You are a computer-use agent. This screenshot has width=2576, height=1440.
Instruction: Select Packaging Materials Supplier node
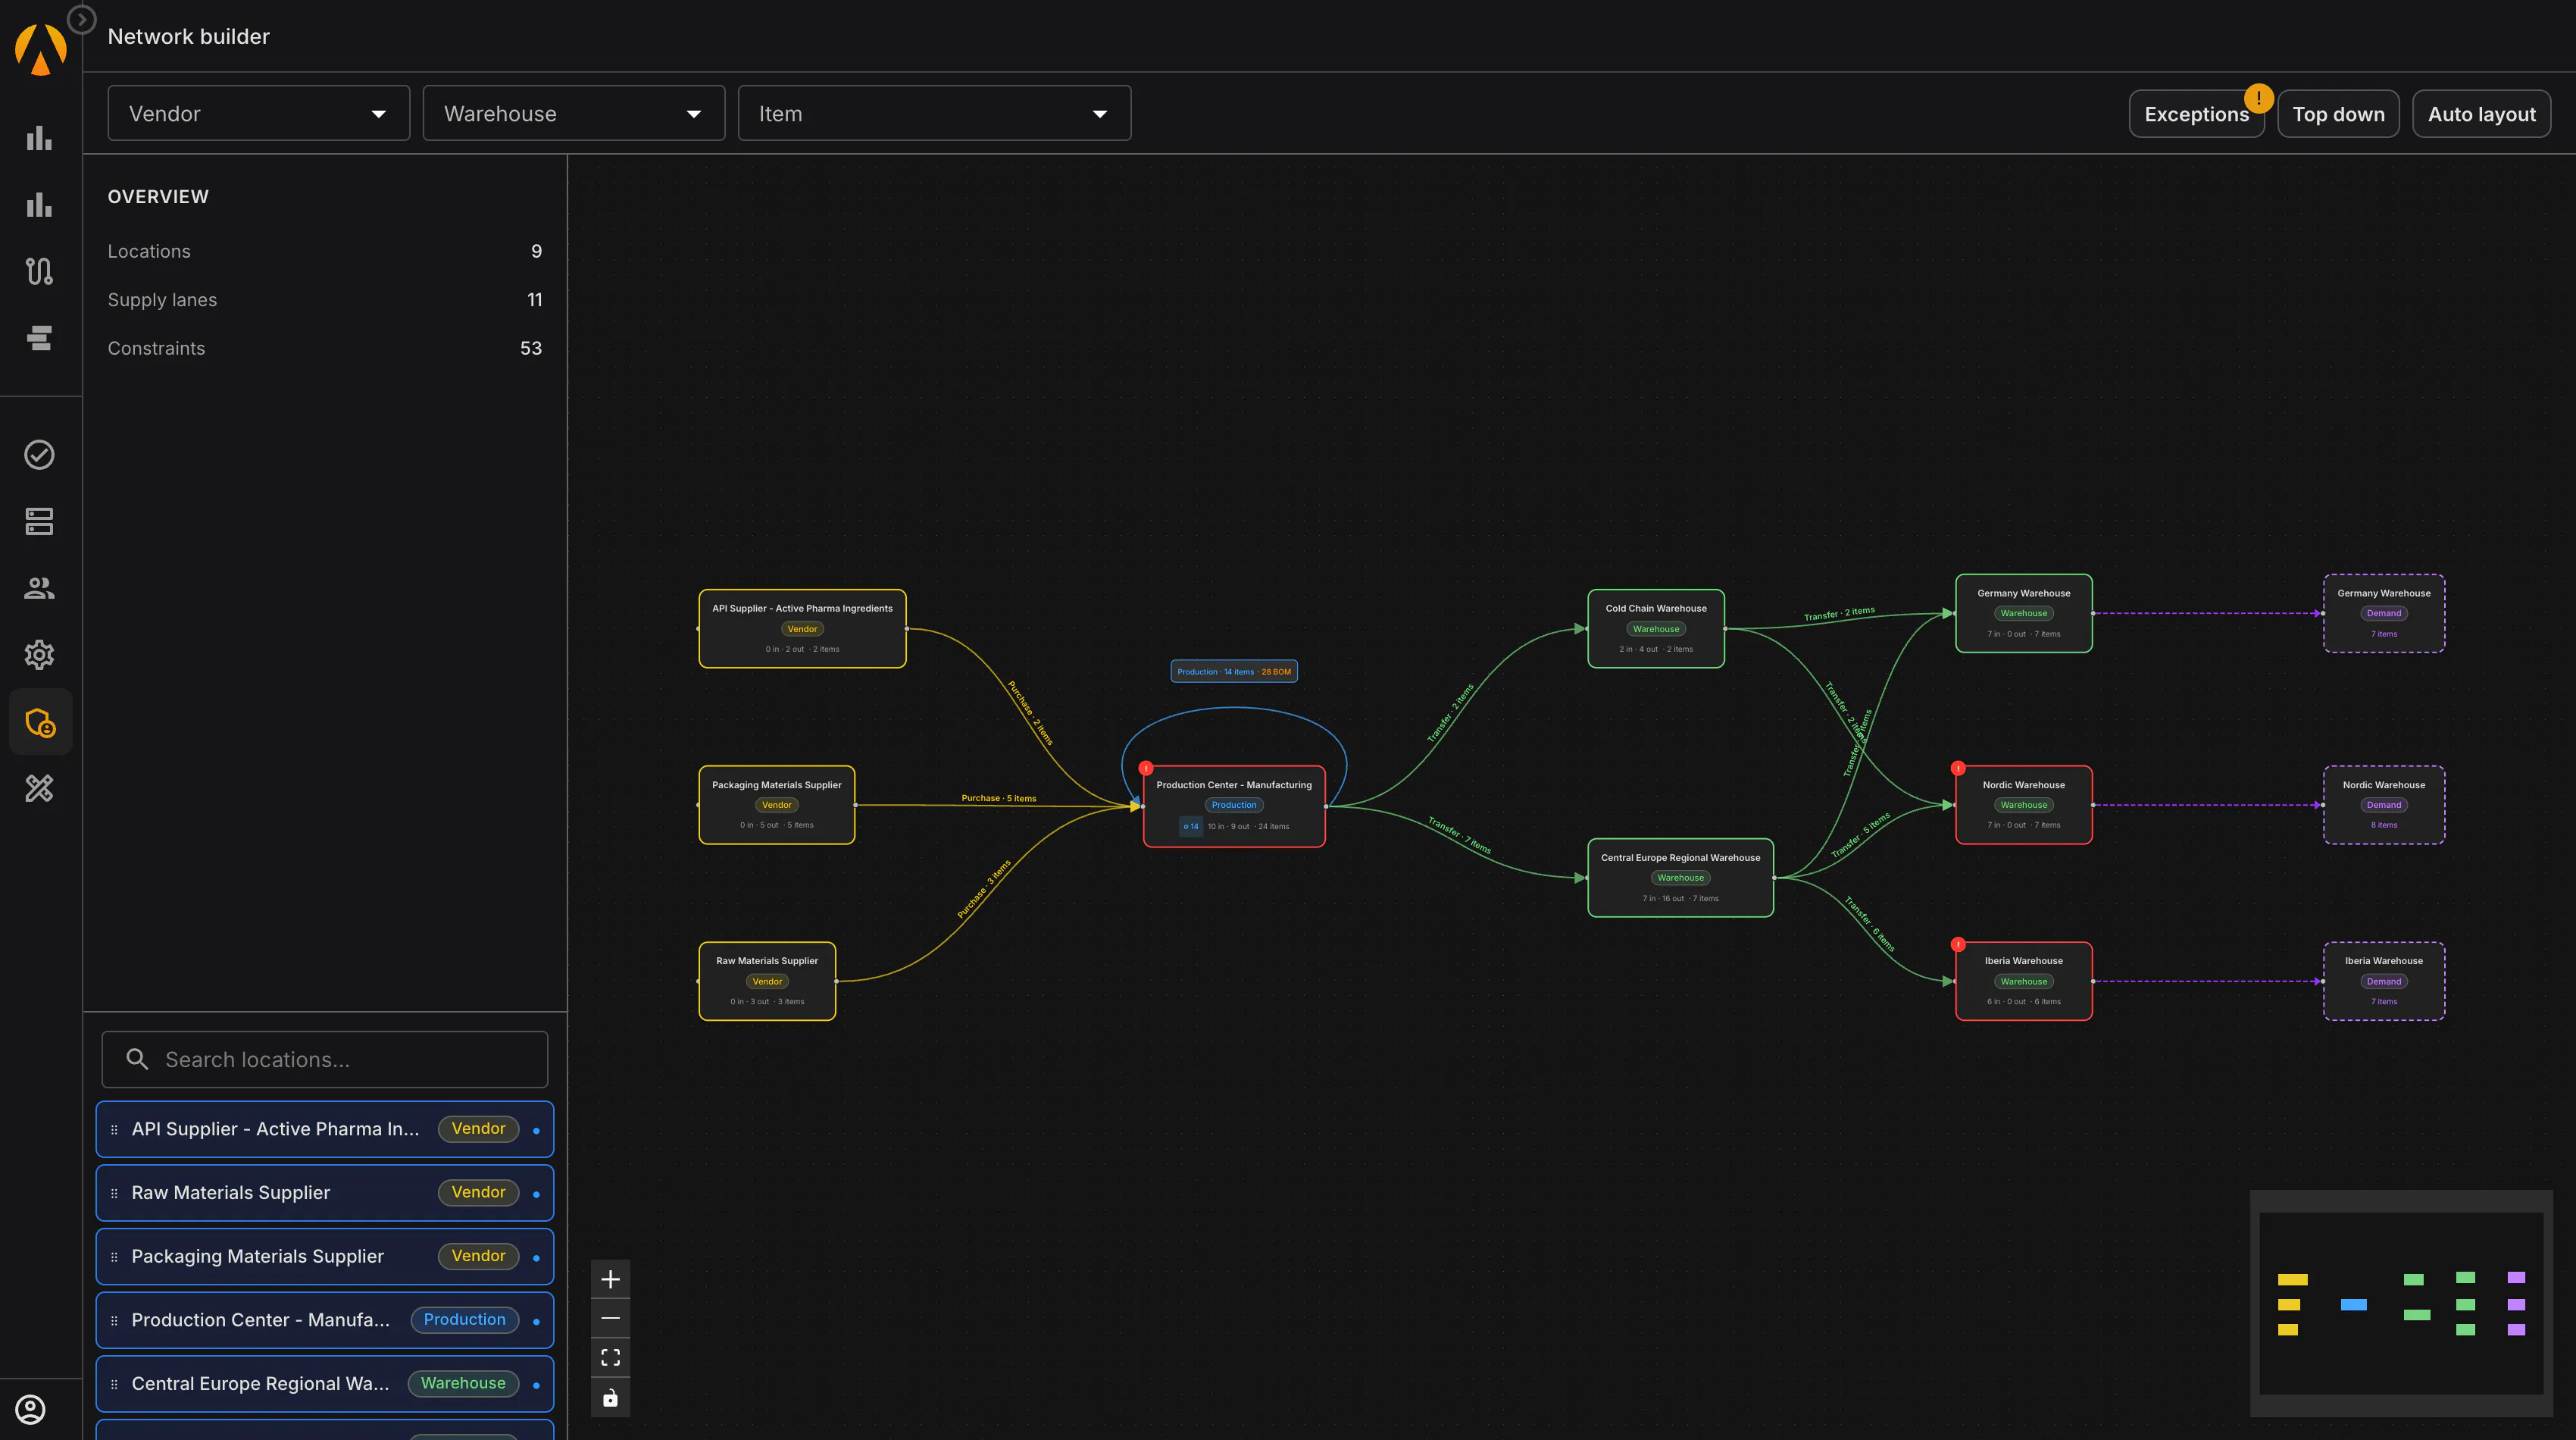[776, 805]
